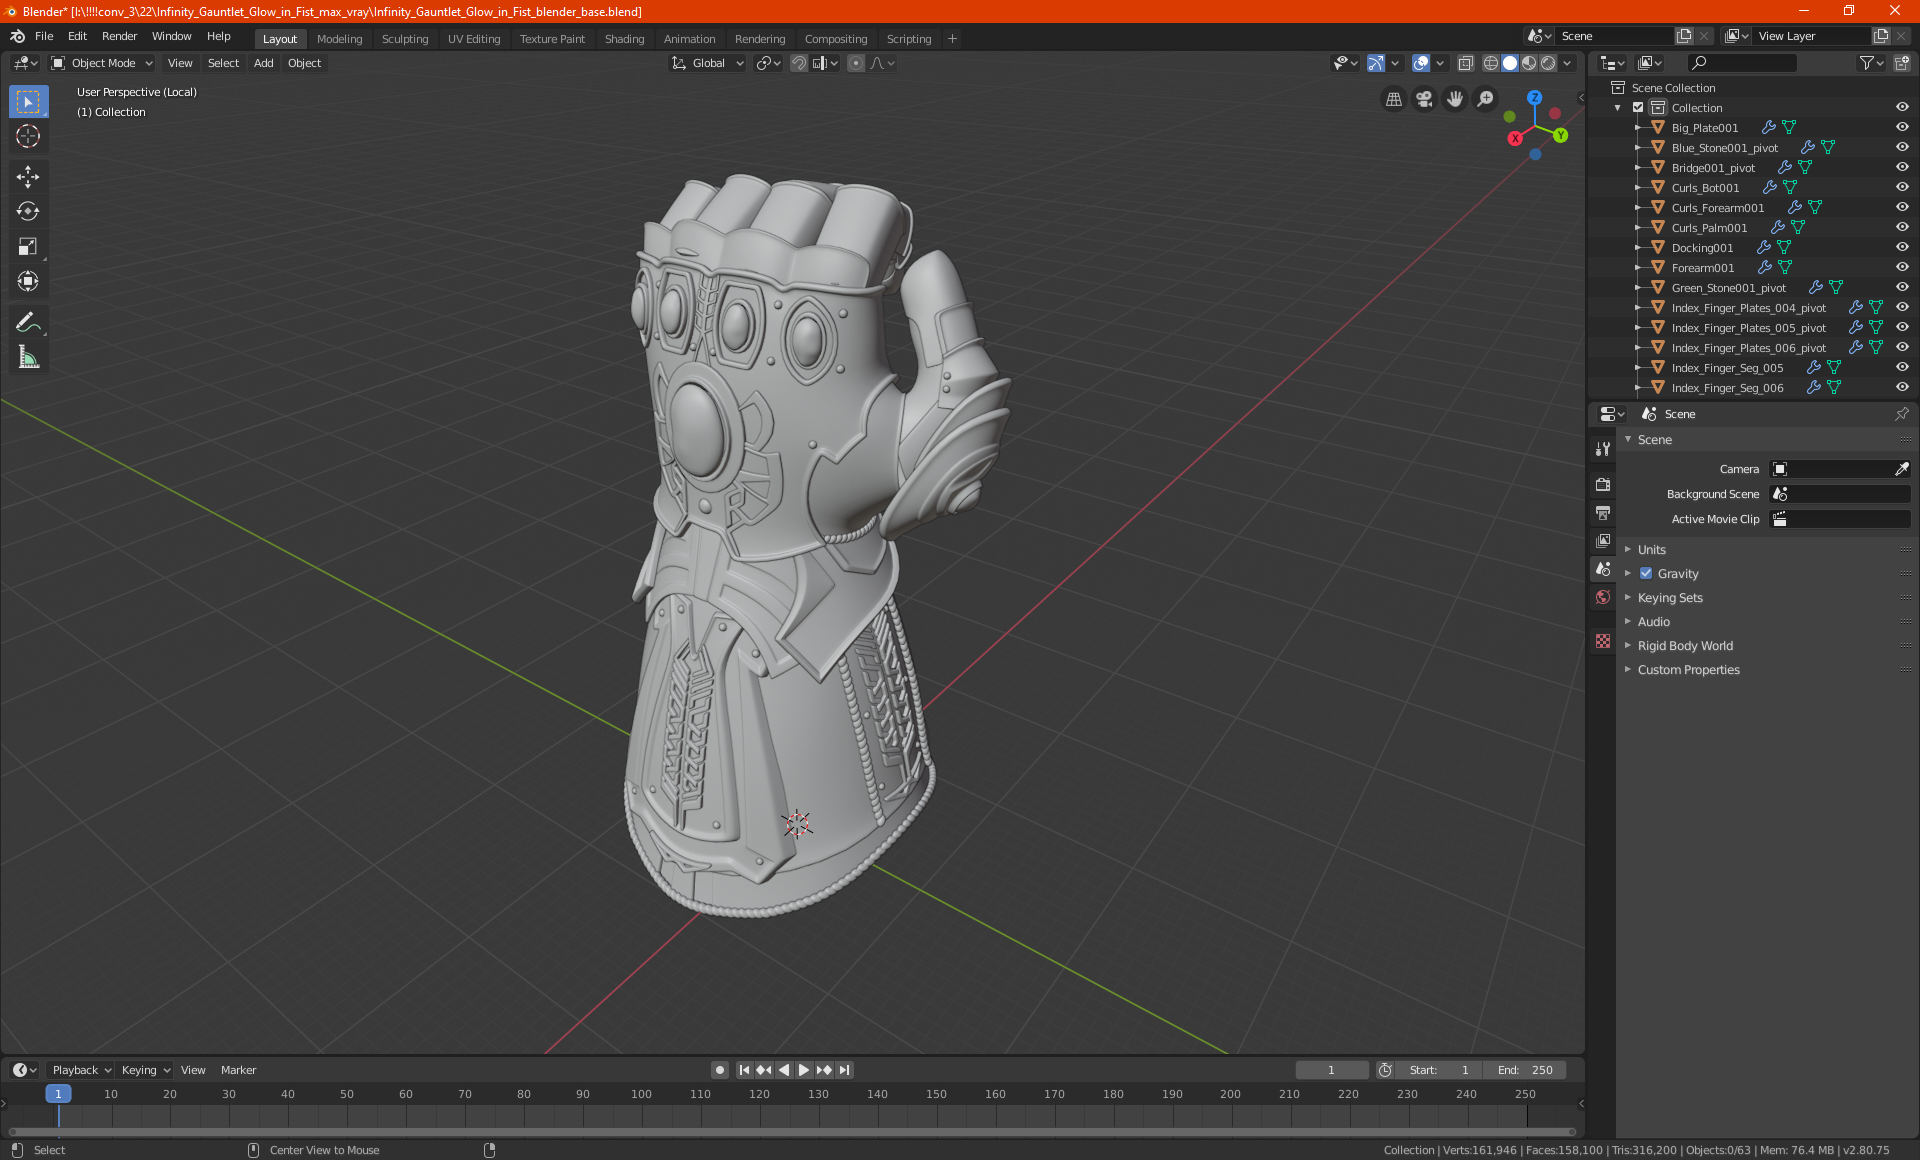This screenshot has height=1160, width=1920.
Task: Click the current frame marker on timeline
Action: pos(58,1094)
